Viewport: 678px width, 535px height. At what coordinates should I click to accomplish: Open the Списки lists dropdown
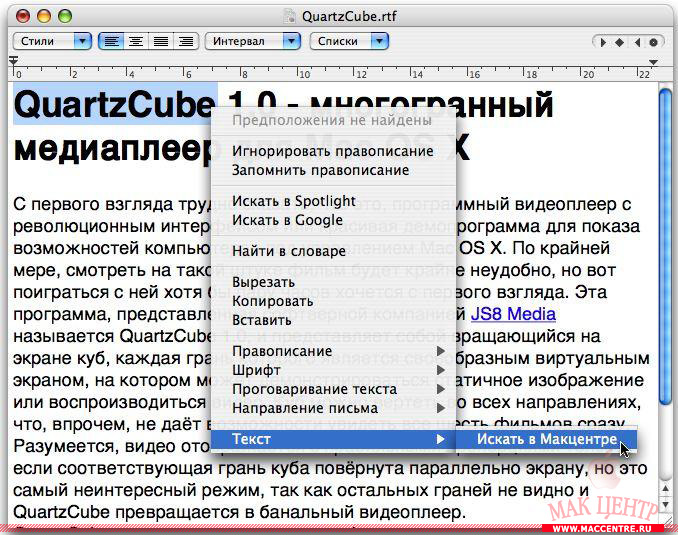(x=349, y=42)
